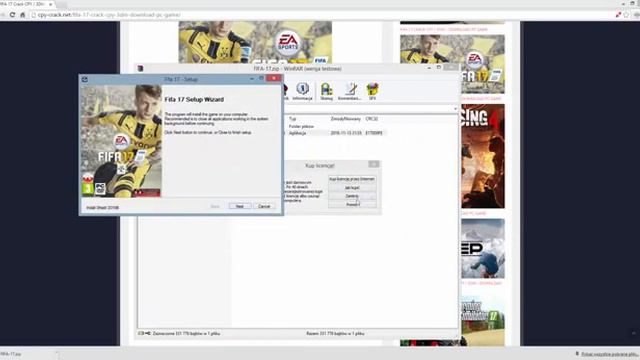Click the WinRAR app icon in title bar
Viewport: 640px width, 360px height.
[140, 68]
